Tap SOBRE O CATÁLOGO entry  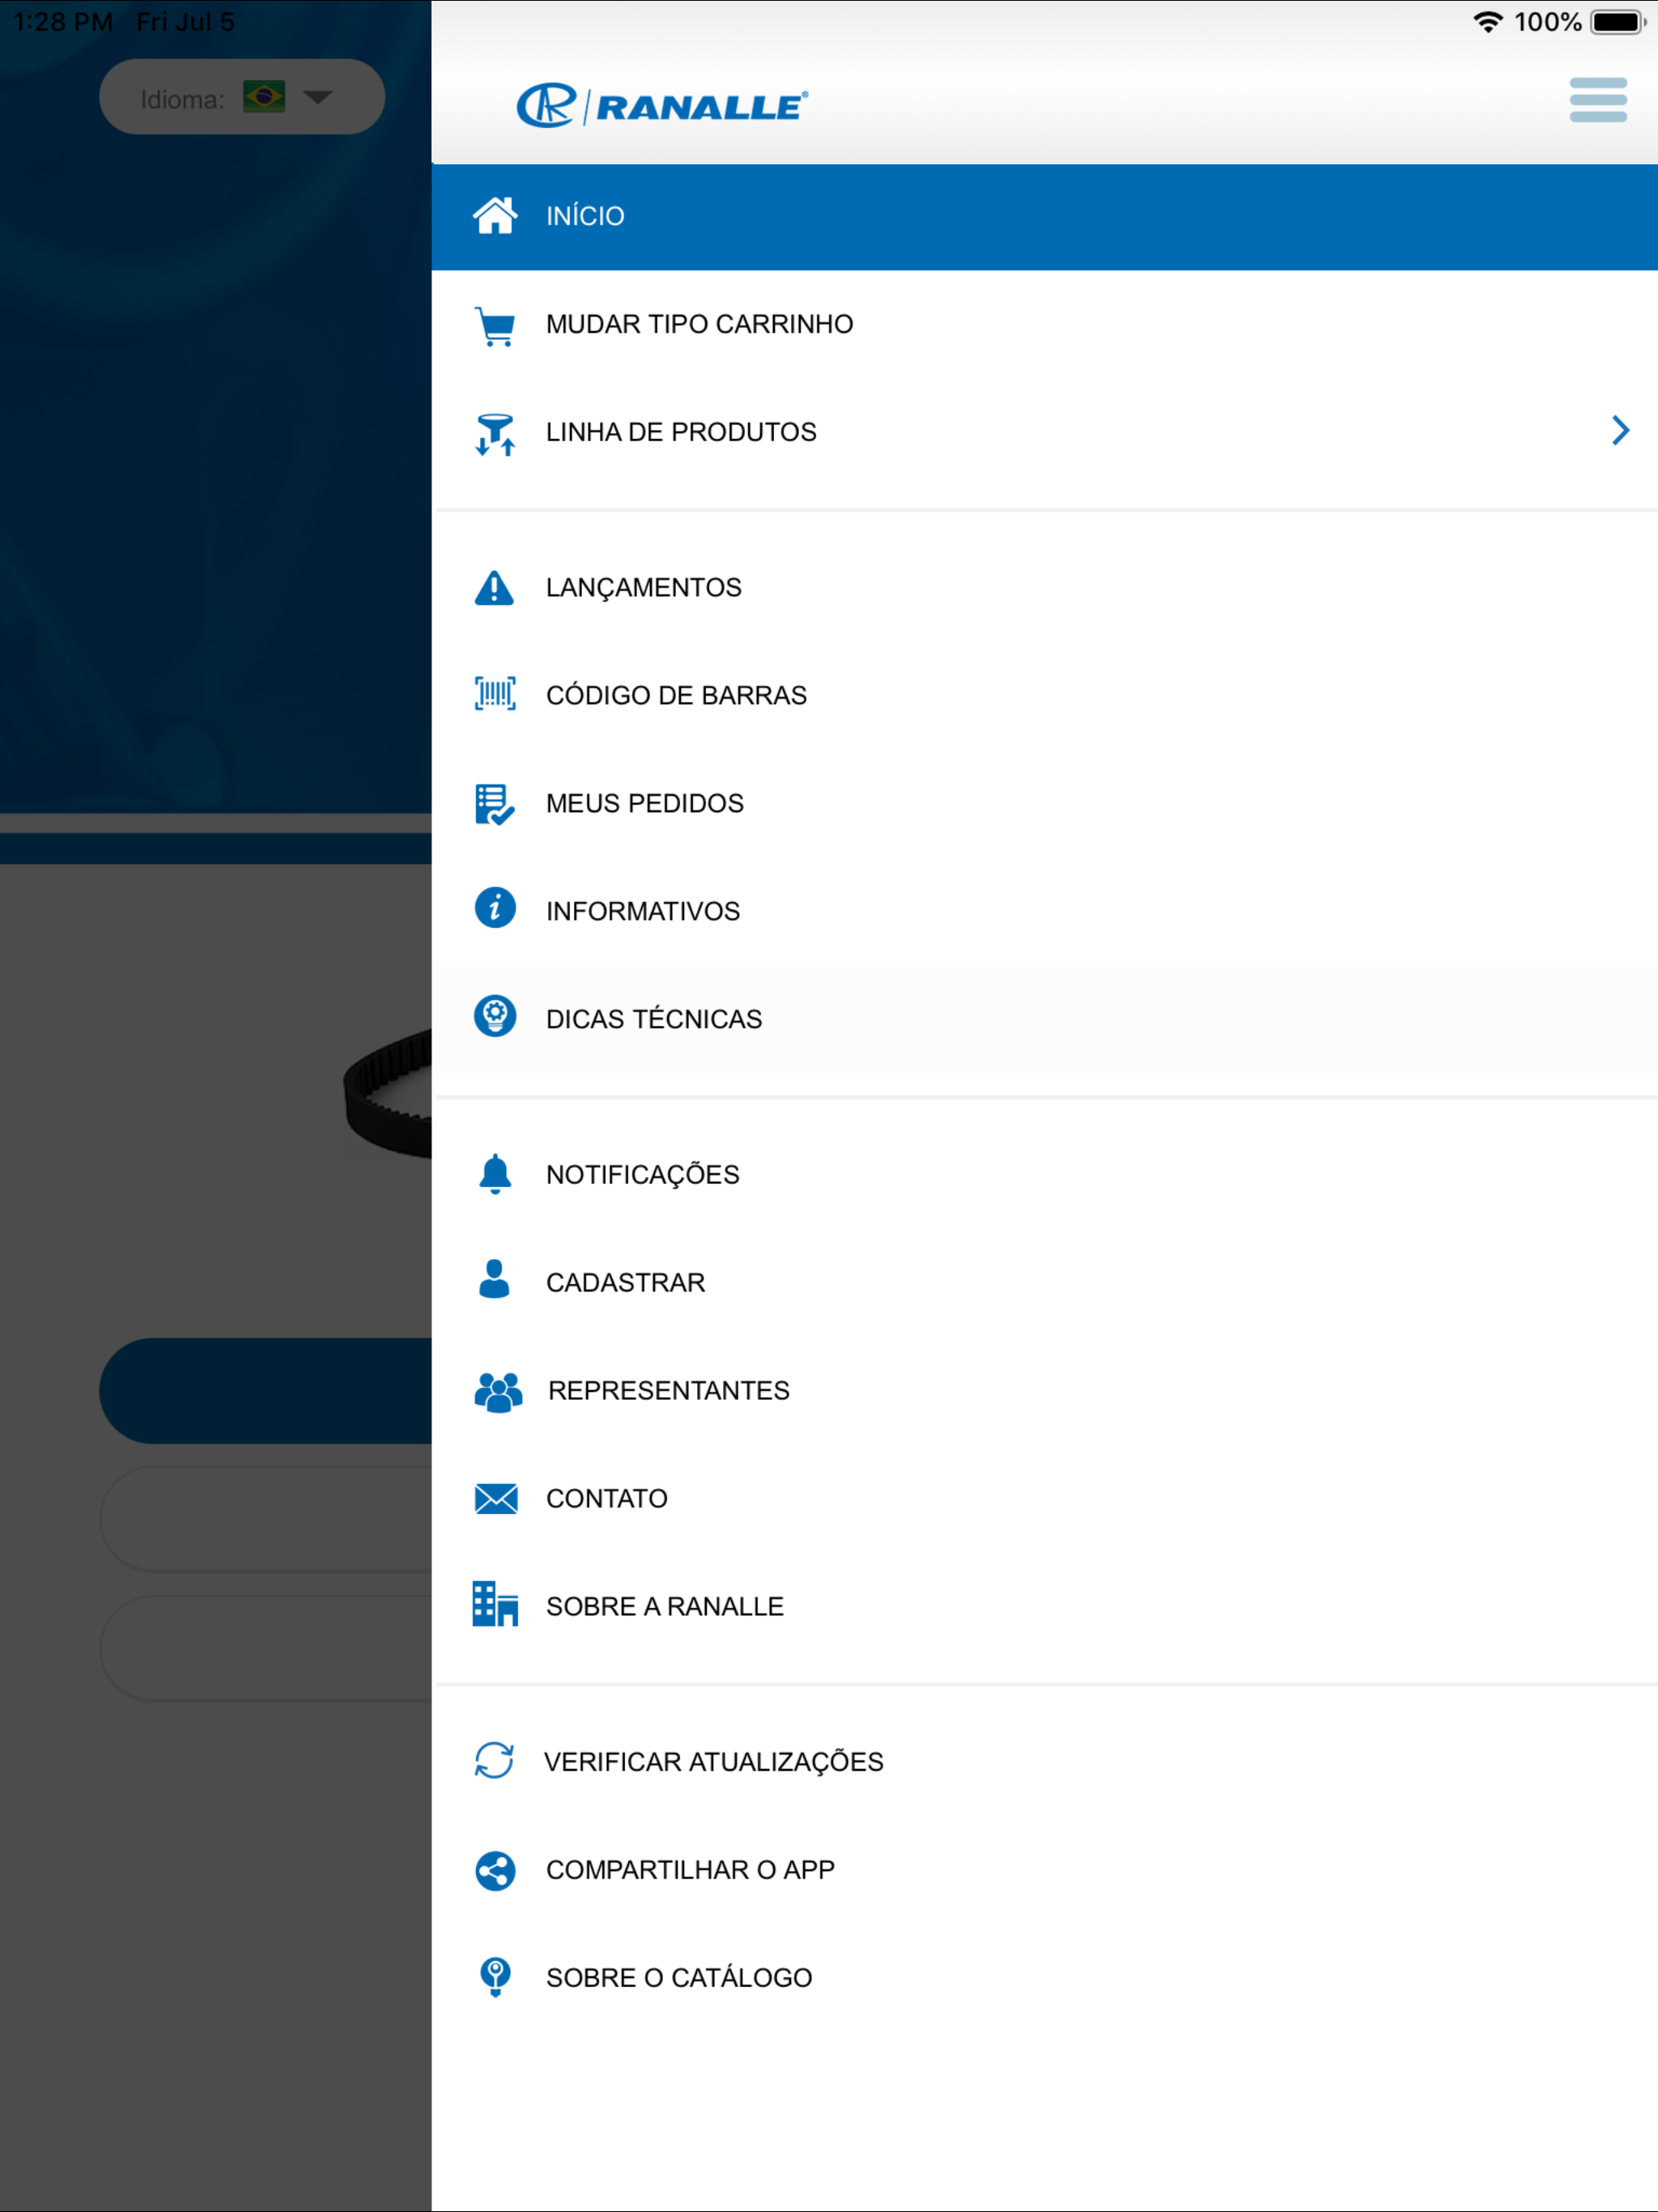point(1044,1977)
